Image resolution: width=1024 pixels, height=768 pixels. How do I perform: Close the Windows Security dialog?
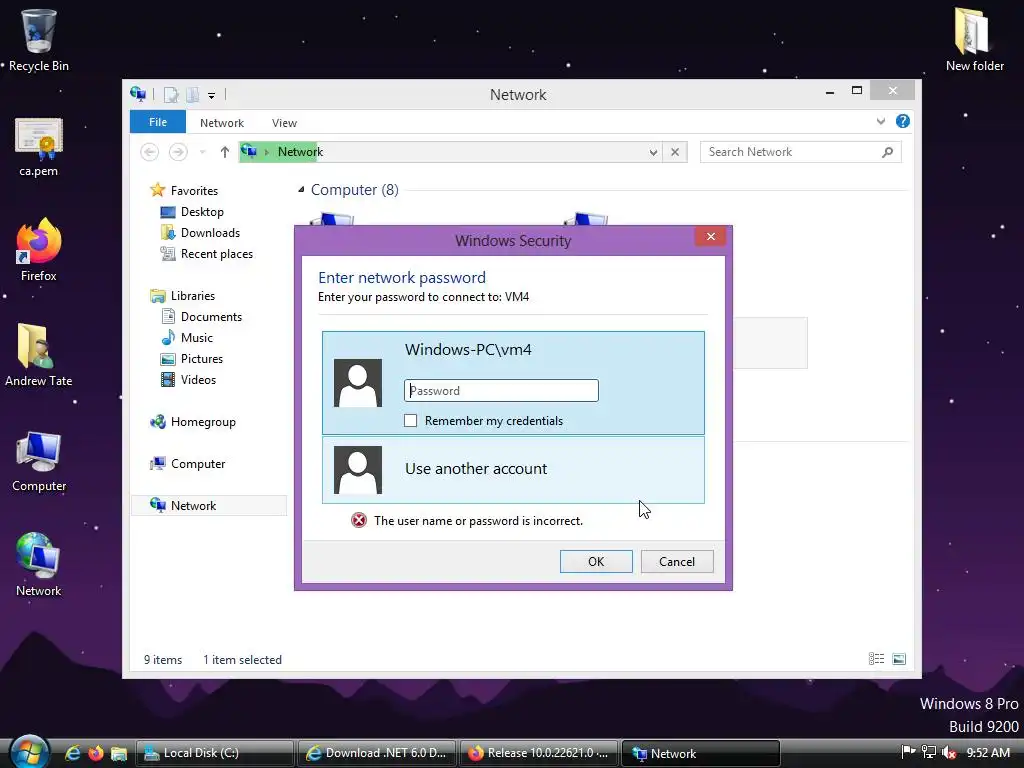(711, 236)
